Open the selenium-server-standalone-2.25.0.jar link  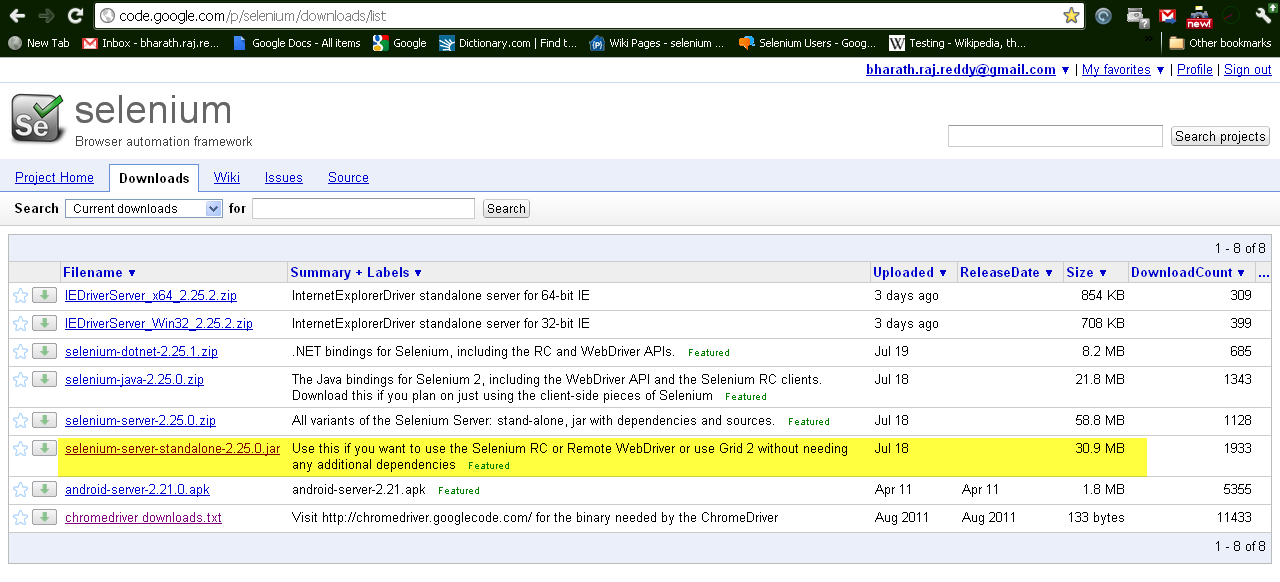pyautogui.click(x=172, y=448)
